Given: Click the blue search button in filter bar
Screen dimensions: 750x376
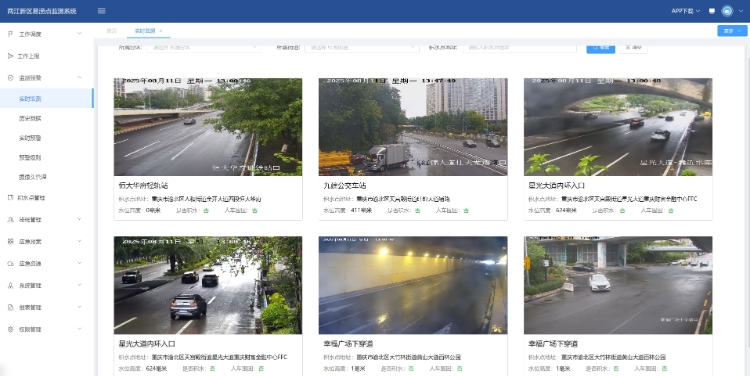Looking at the screenshot, I should (x=601, y=47).
